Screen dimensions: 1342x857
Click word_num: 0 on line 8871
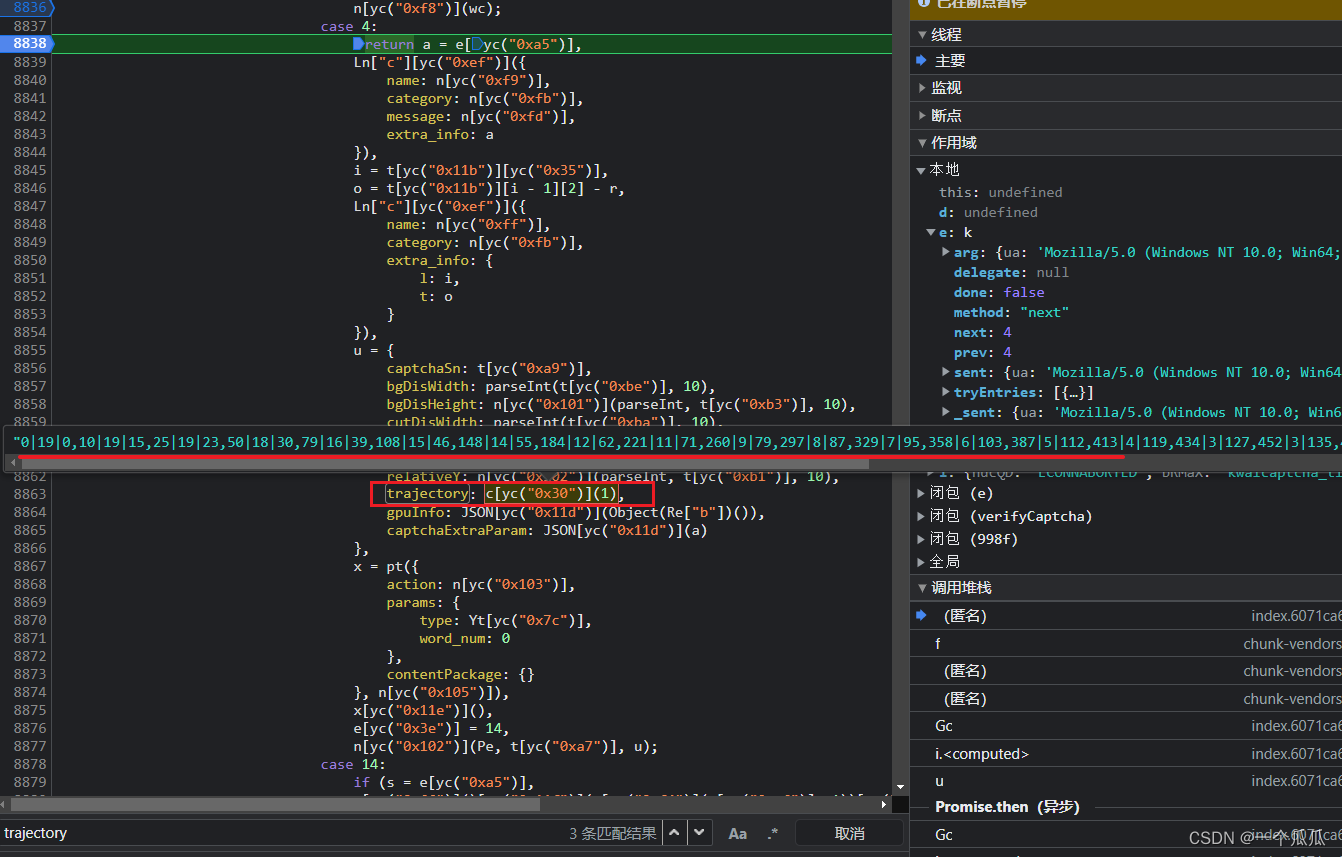click(465, 638)
